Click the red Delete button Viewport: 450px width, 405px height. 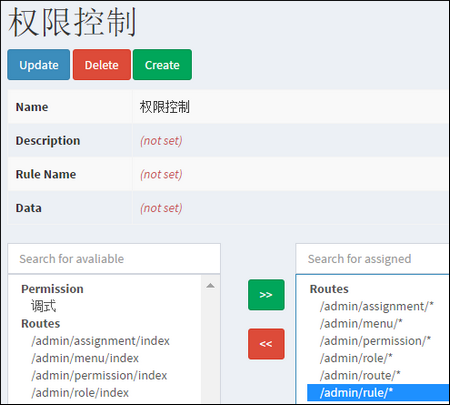102,65
